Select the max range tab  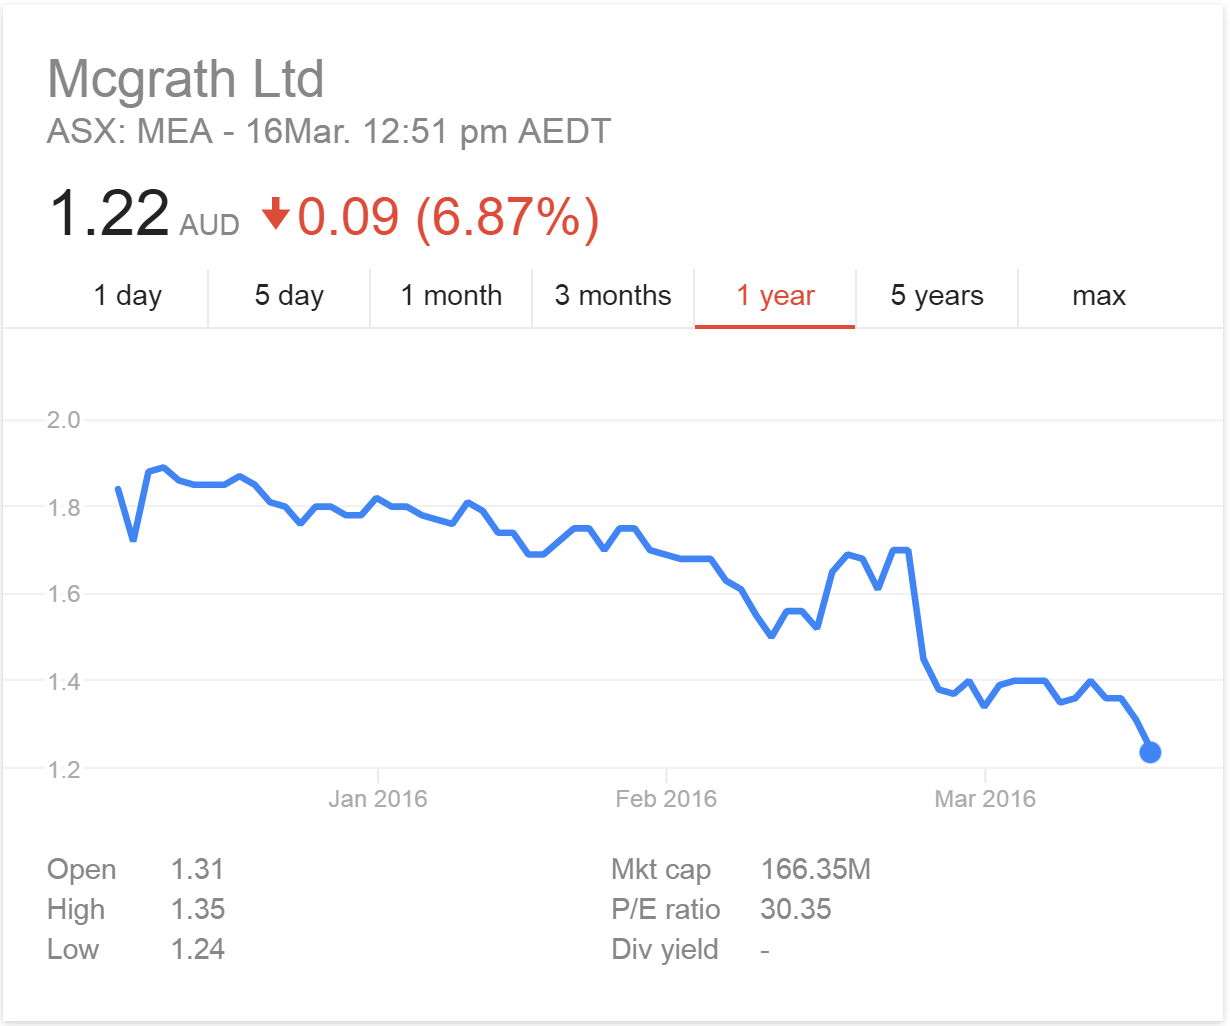click(x=1099, y=296)
